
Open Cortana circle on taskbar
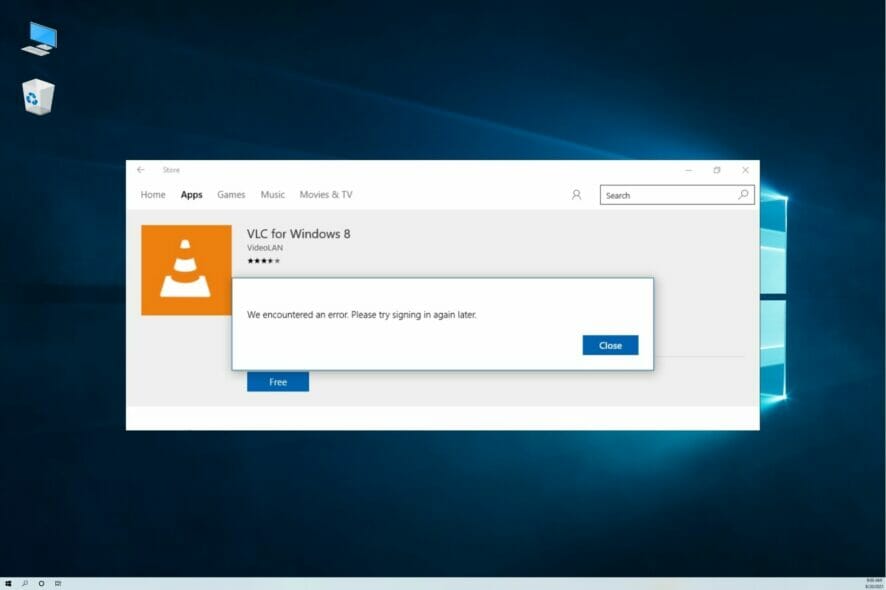[x=41, y=583]
